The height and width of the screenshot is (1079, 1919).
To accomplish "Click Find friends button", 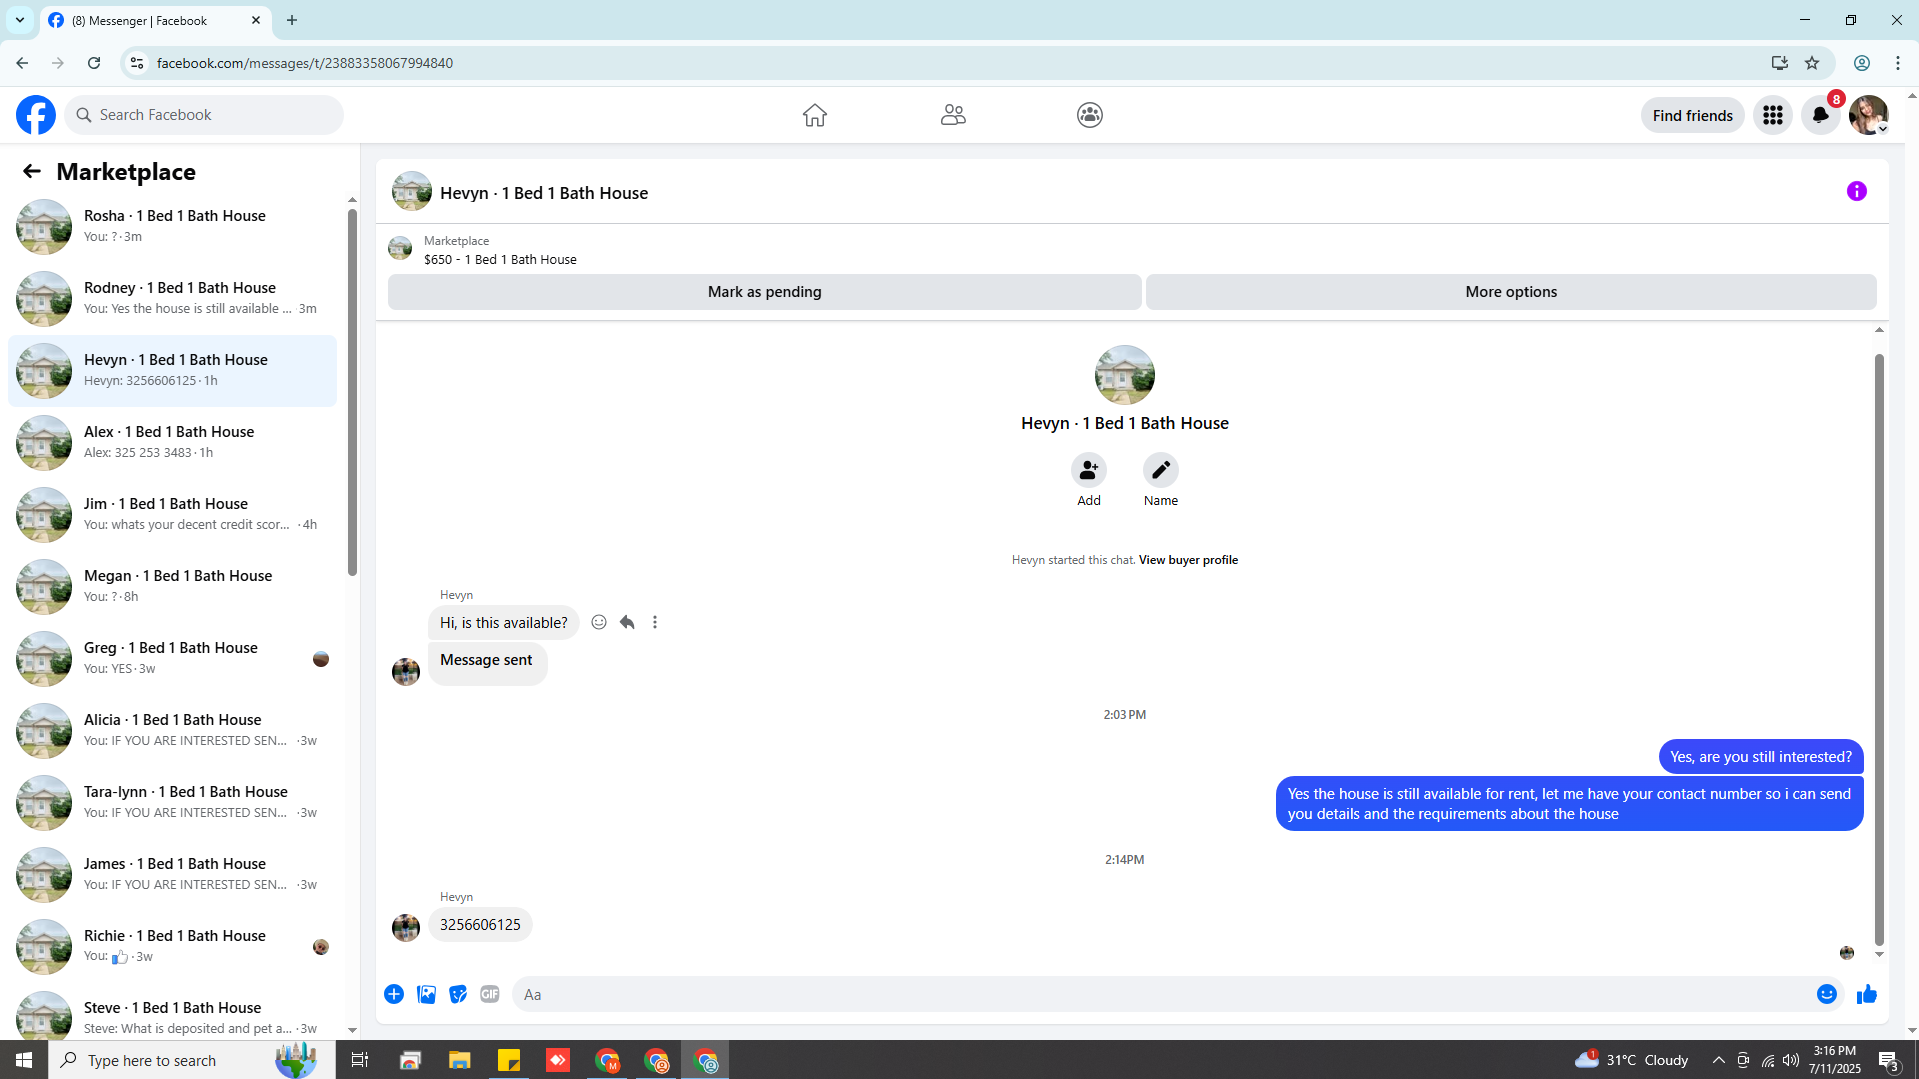I will click(x=1693, y=115).
